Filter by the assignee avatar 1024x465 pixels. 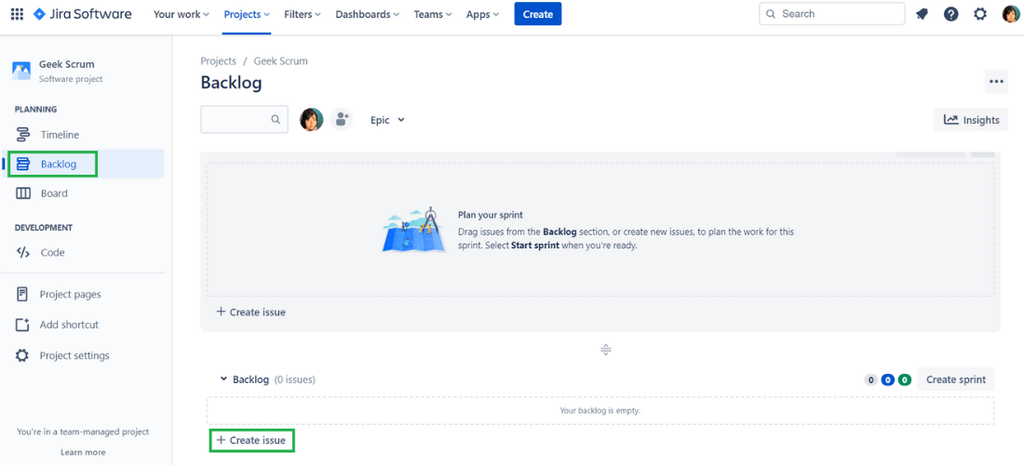click(312, 120)
